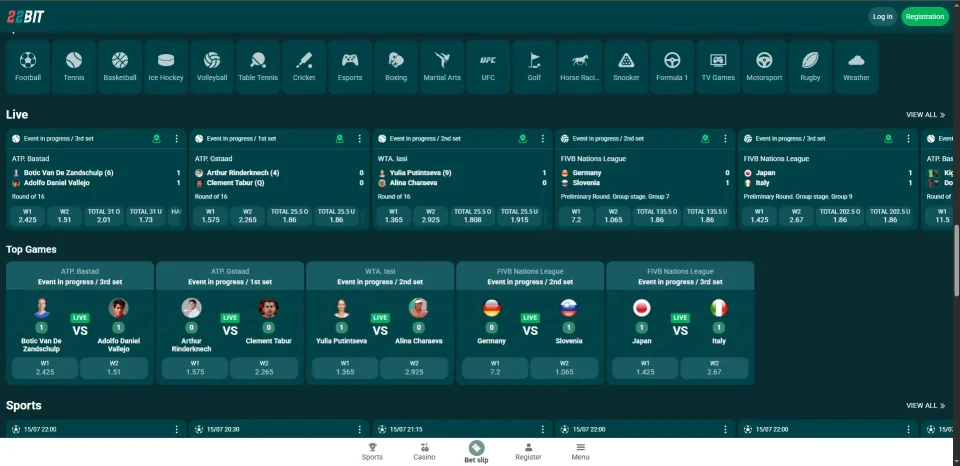The width and height of the screenshot is (960, 466).
Task: Open the Football sport category
Action: click(28, 67)
